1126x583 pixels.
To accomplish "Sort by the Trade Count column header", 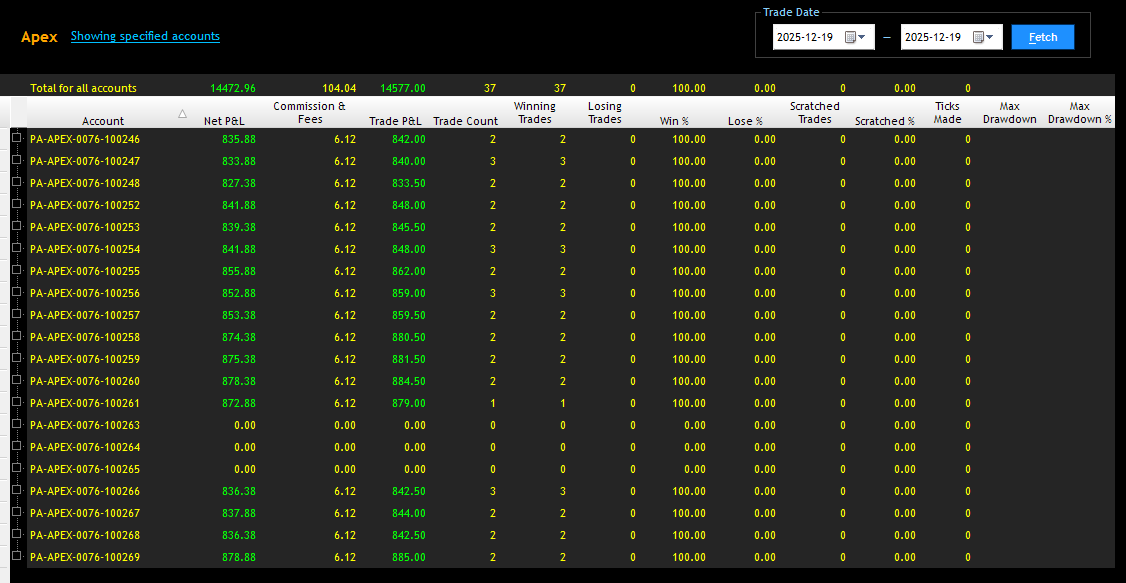I will coord(465,121).
